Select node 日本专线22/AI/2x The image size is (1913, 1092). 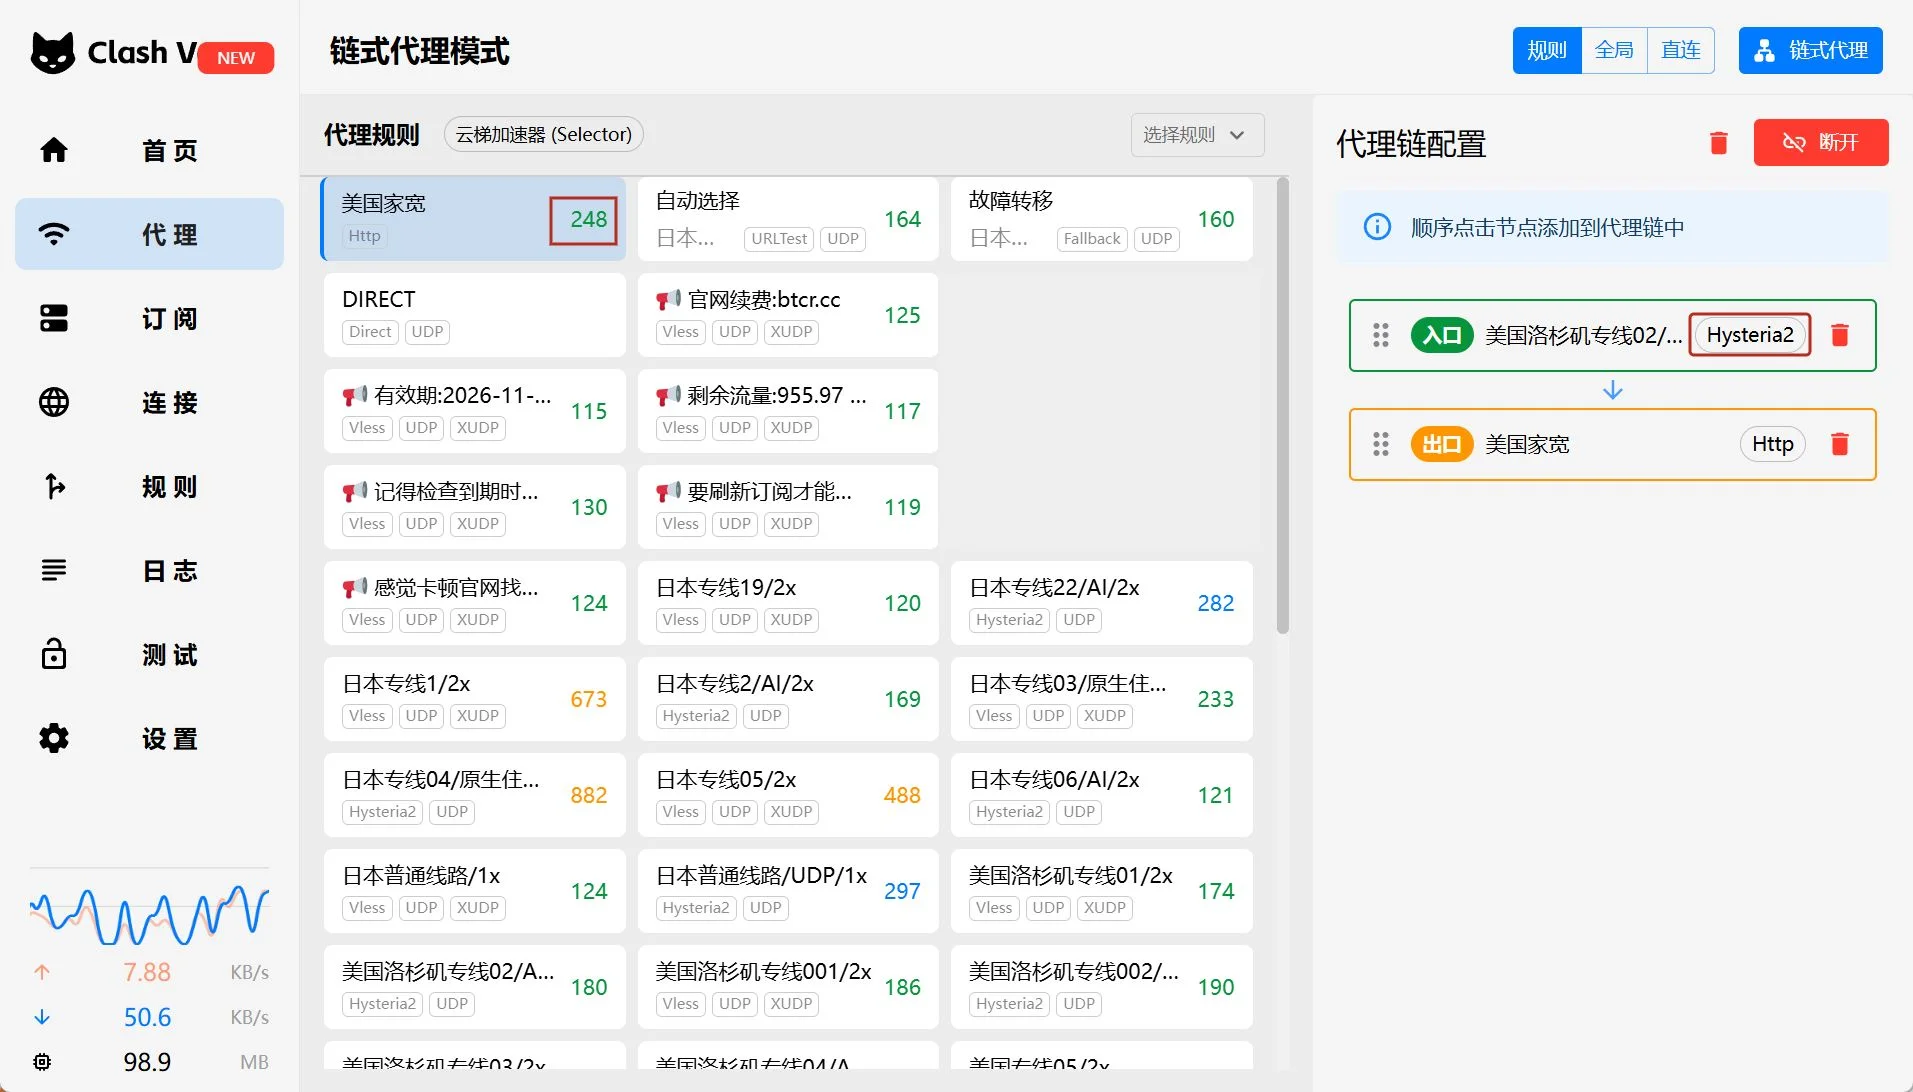tap(1102, 603)
